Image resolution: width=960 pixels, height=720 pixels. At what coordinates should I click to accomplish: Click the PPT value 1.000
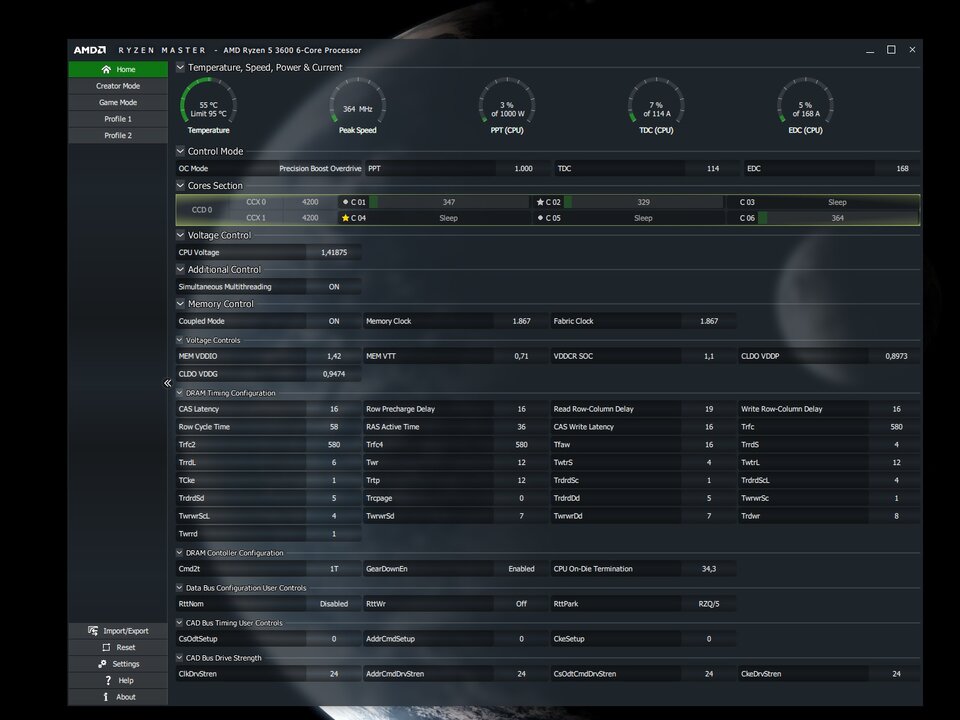[x=523, y=168]
